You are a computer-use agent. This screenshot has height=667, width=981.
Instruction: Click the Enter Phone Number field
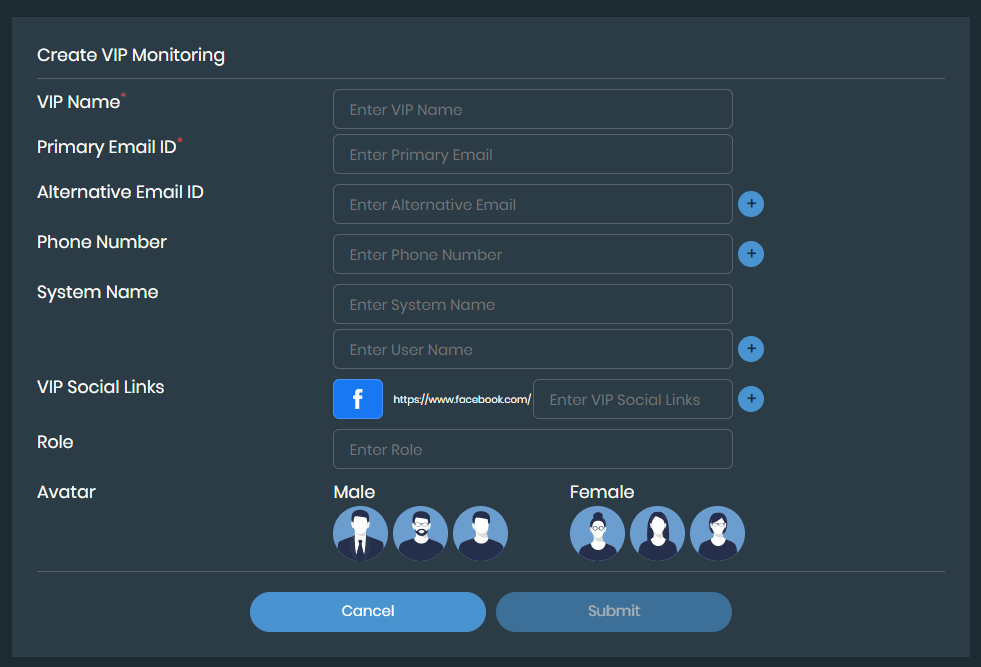tap(532, 254)
